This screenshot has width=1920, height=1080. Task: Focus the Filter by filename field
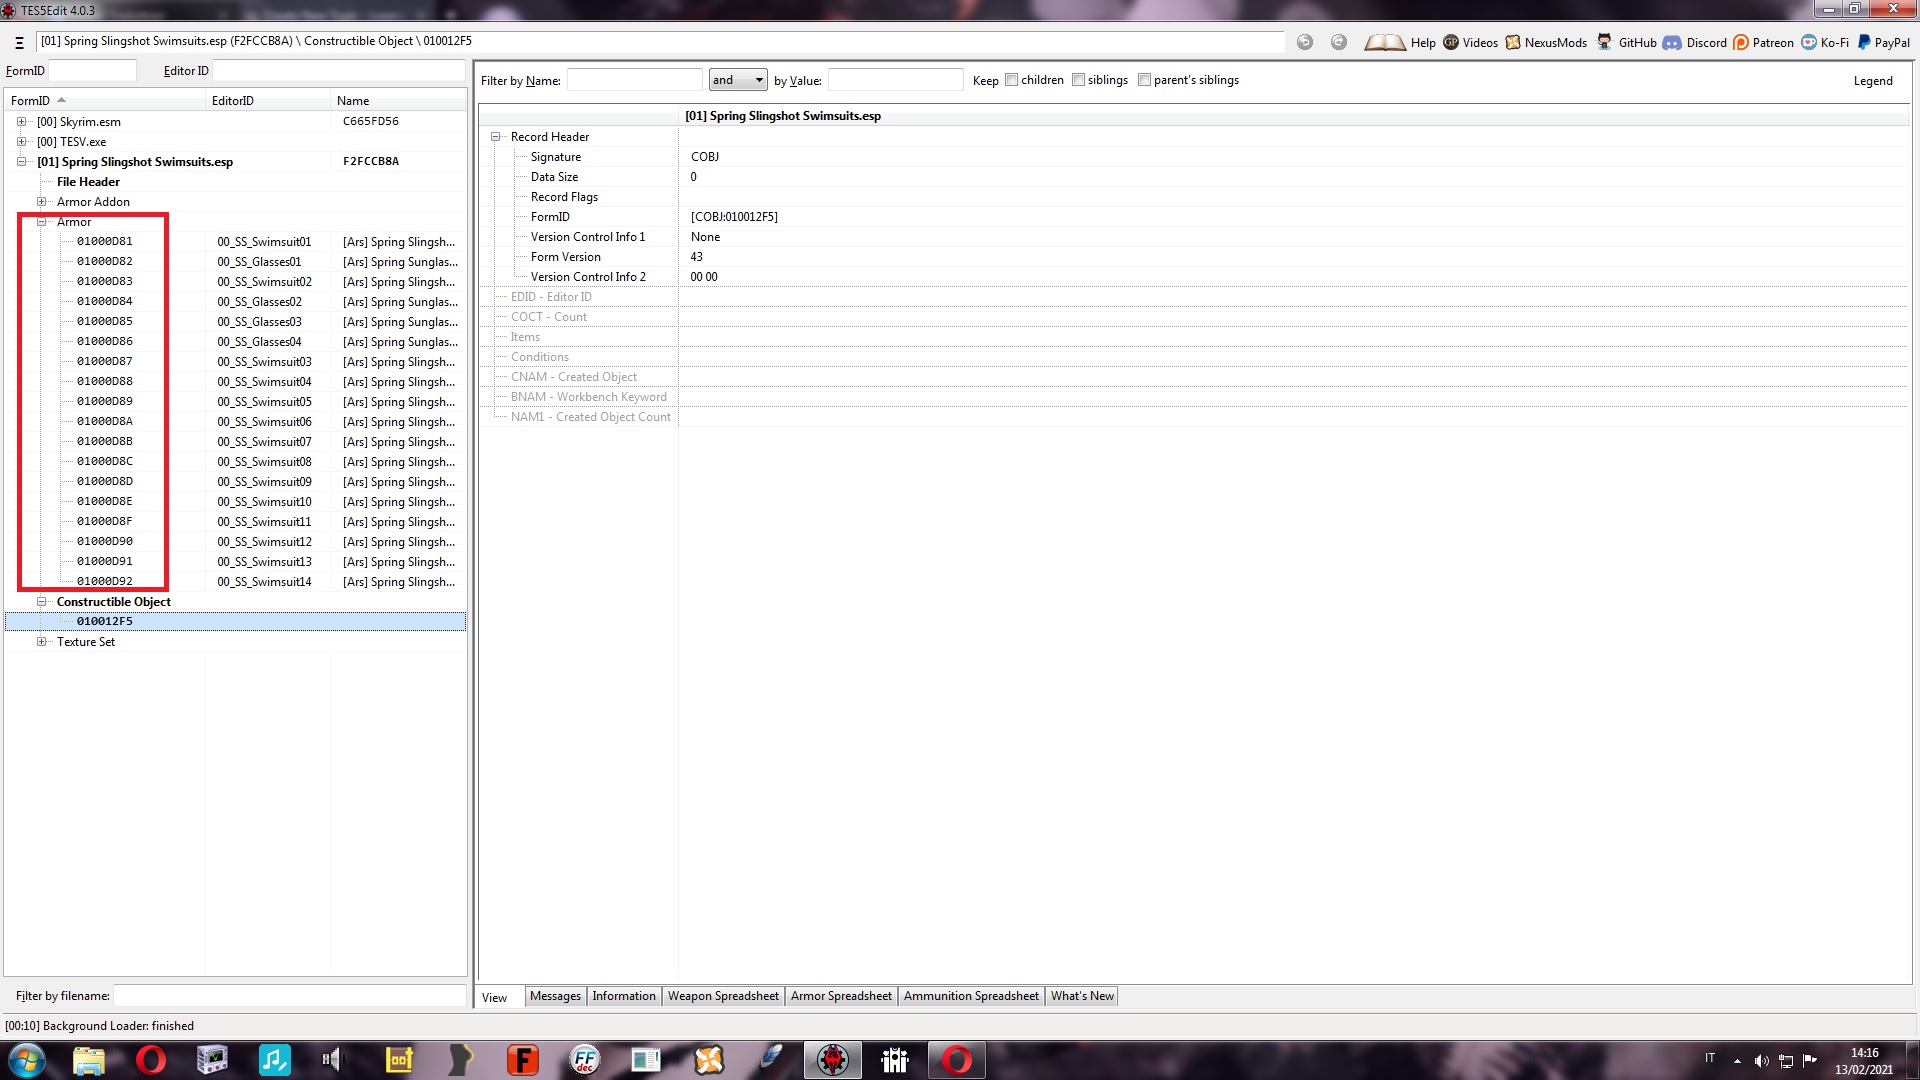(289, 996)
